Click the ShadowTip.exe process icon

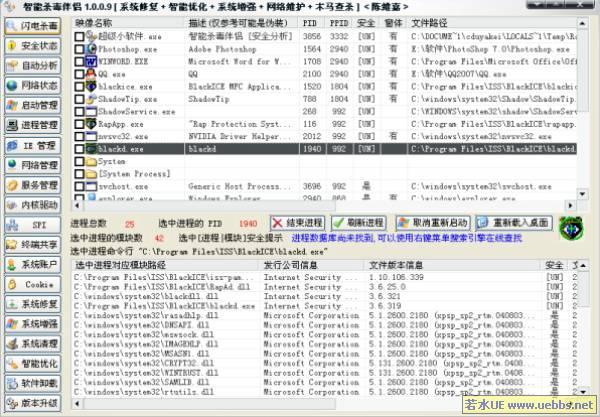click(x=91, y=99)
